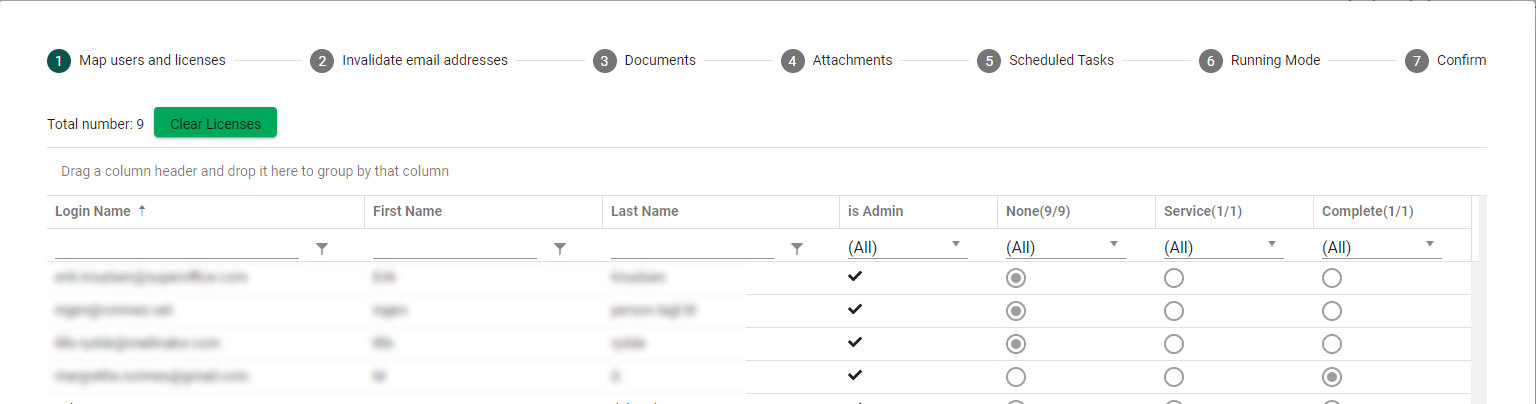This screenshot has height=404, width=1536.
Task: Go to Invalidate email addresses step
Action: pos(425,60)
